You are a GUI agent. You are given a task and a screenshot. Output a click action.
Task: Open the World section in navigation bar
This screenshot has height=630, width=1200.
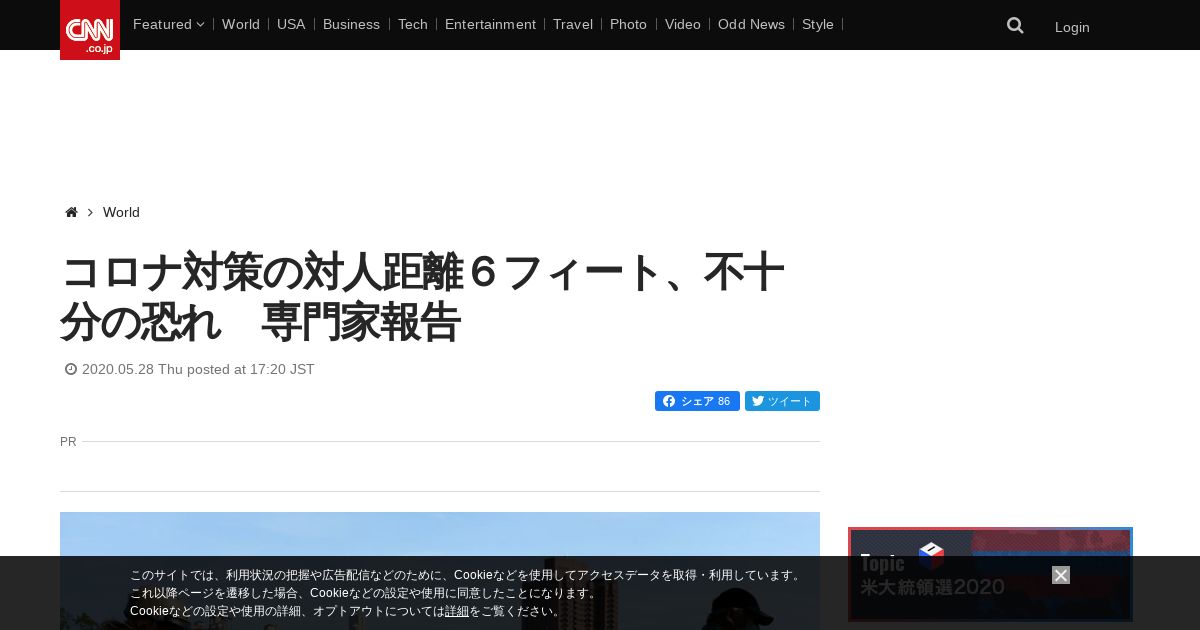tap(241, 24)
